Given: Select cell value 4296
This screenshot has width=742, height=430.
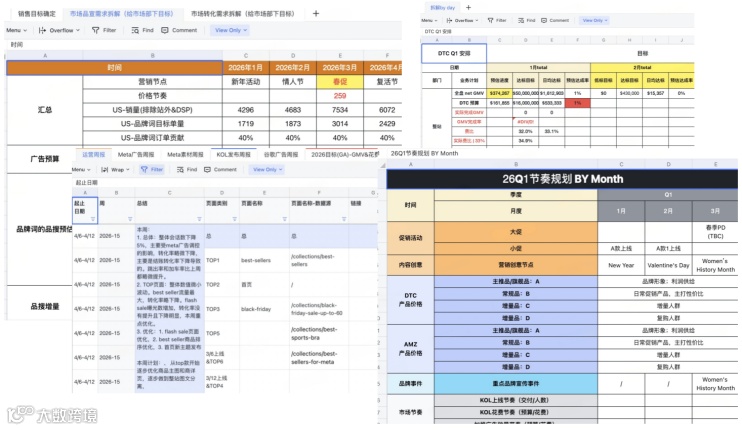Looking at the screenshot, I should tap(246, 110).
